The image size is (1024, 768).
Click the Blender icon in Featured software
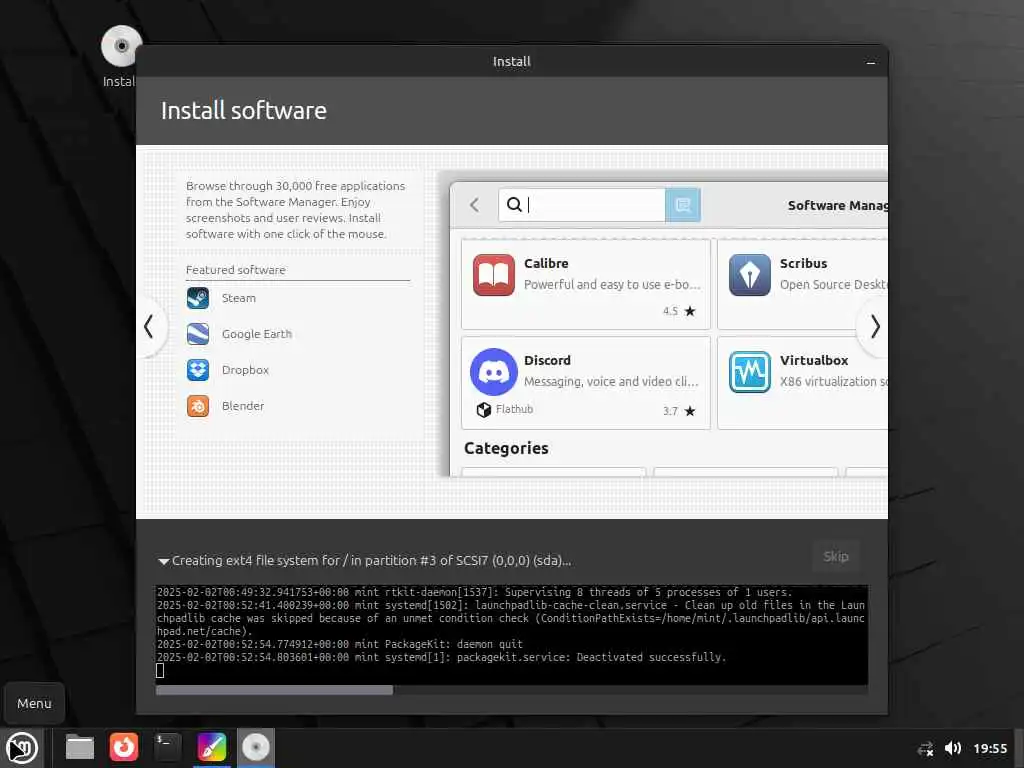(198, 406)
